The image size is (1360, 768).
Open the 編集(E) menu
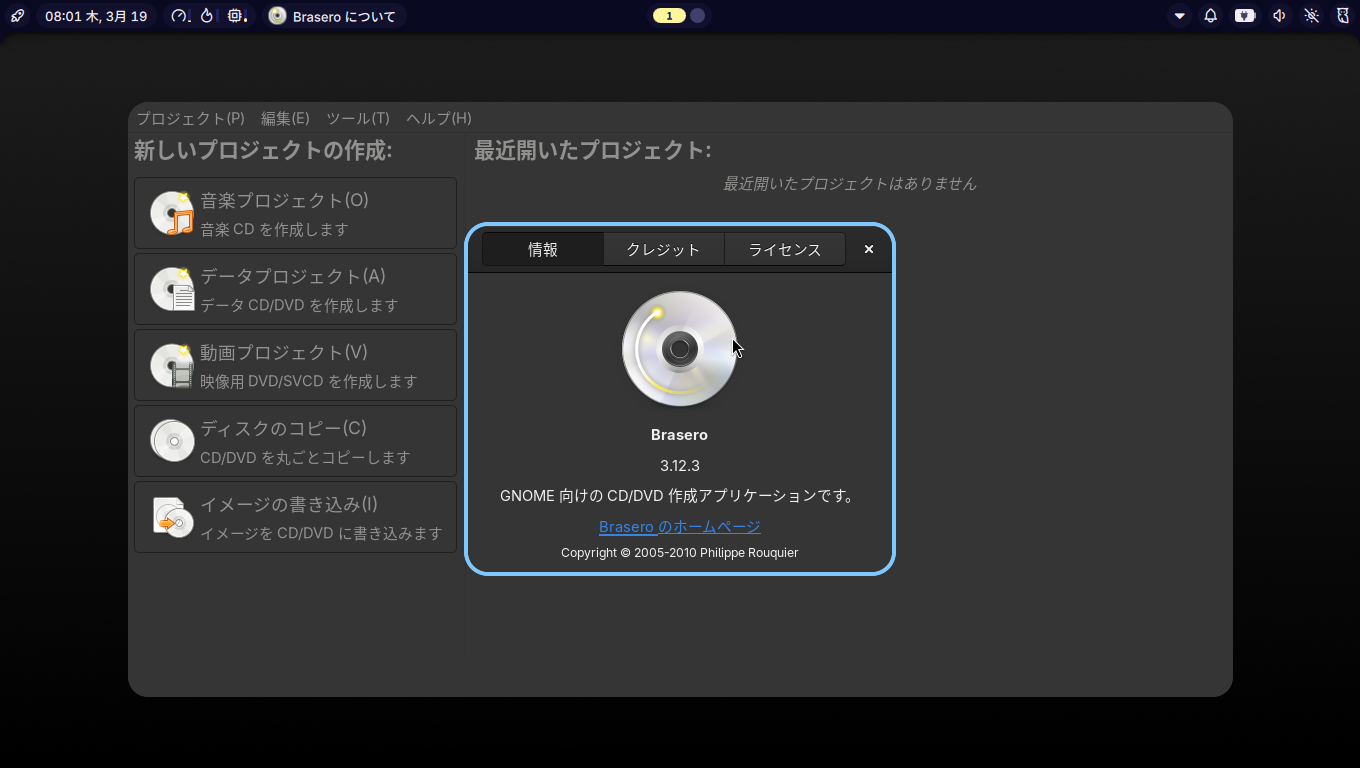(x=285, y=118)
